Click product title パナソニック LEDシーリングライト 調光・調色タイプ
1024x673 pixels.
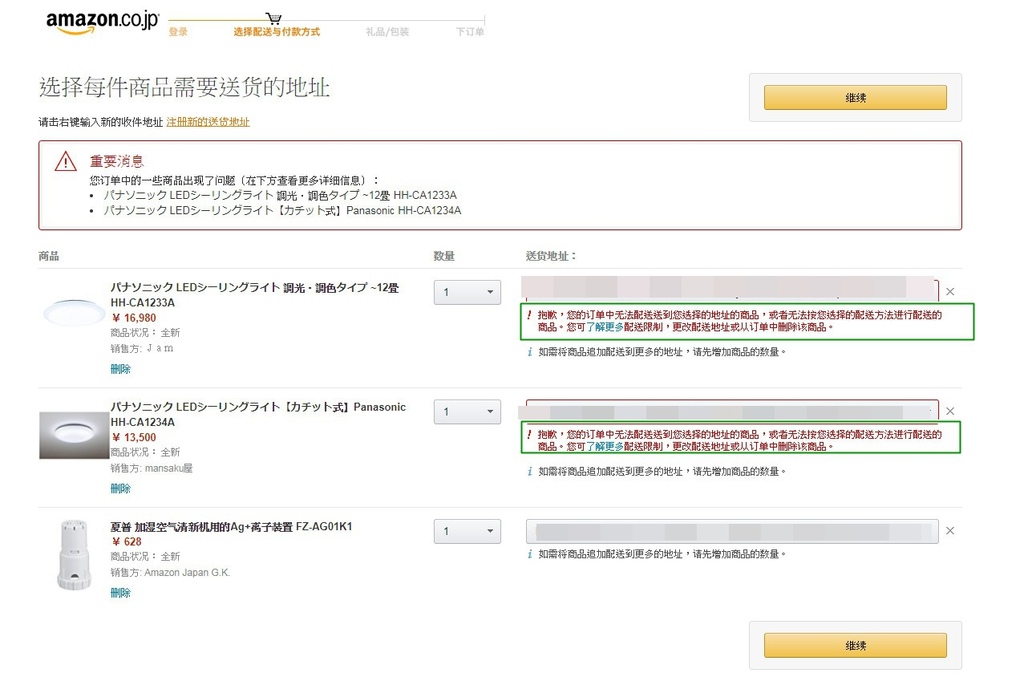point(254,295)
